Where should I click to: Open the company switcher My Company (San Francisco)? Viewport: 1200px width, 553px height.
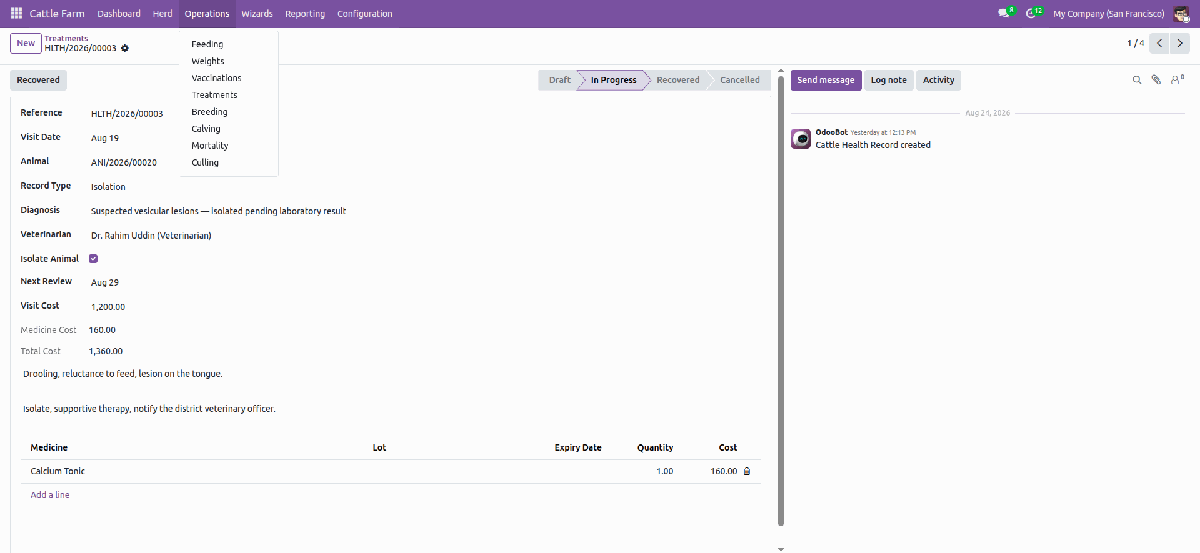tap(1108, 14)
